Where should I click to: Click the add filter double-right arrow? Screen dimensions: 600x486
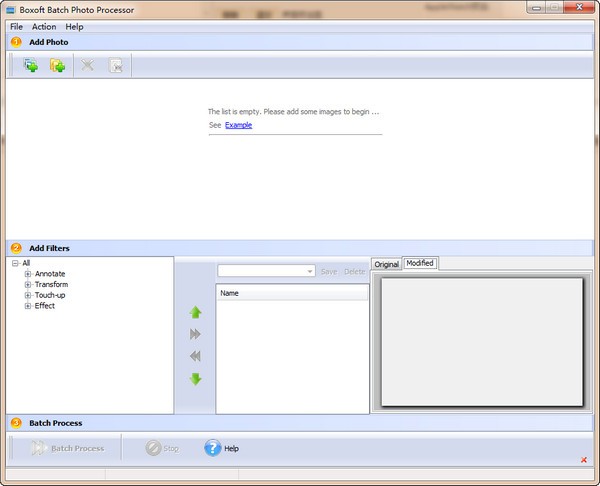[x=195, y=334]
